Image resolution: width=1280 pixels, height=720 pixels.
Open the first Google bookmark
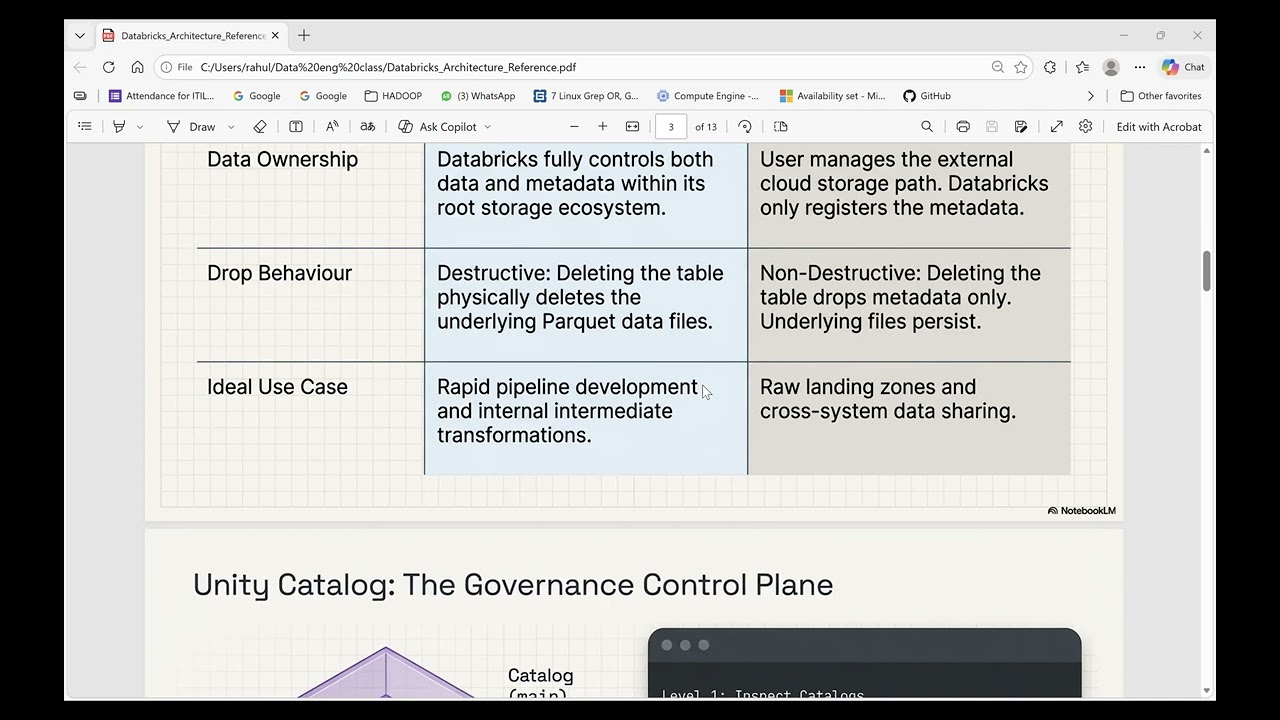[257, 96]
